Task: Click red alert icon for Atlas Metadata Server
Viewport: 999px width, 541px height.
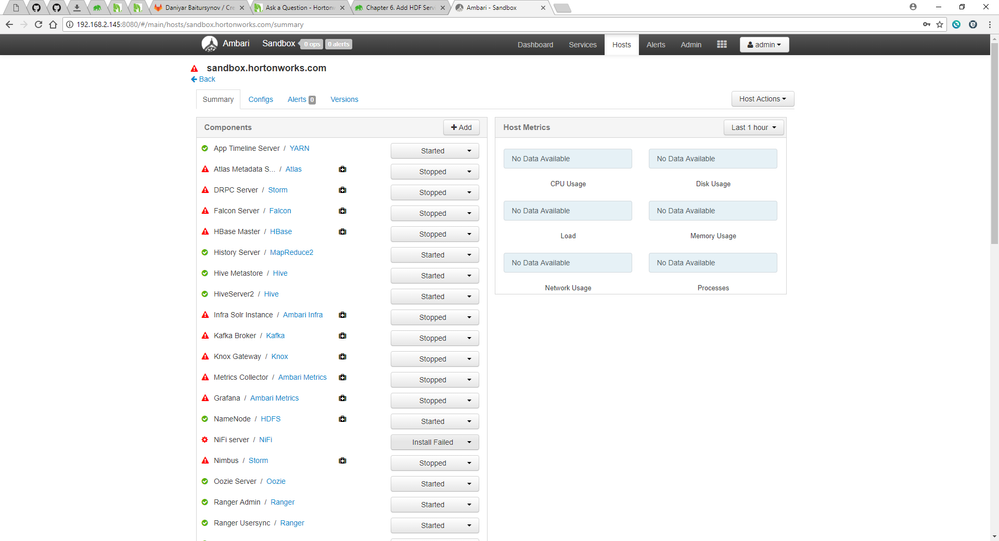Action: pyautogui.click(x=205, y=170)
